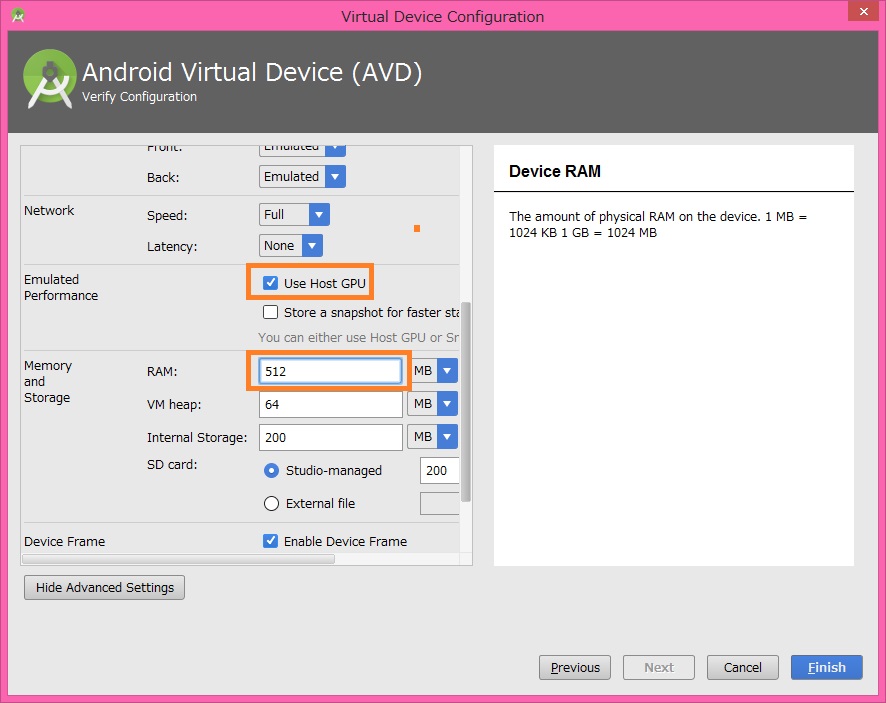Select the Studio-managed SD card option
Image resolution: width=886 pixels, height=703 pixels.
point(271,470)
